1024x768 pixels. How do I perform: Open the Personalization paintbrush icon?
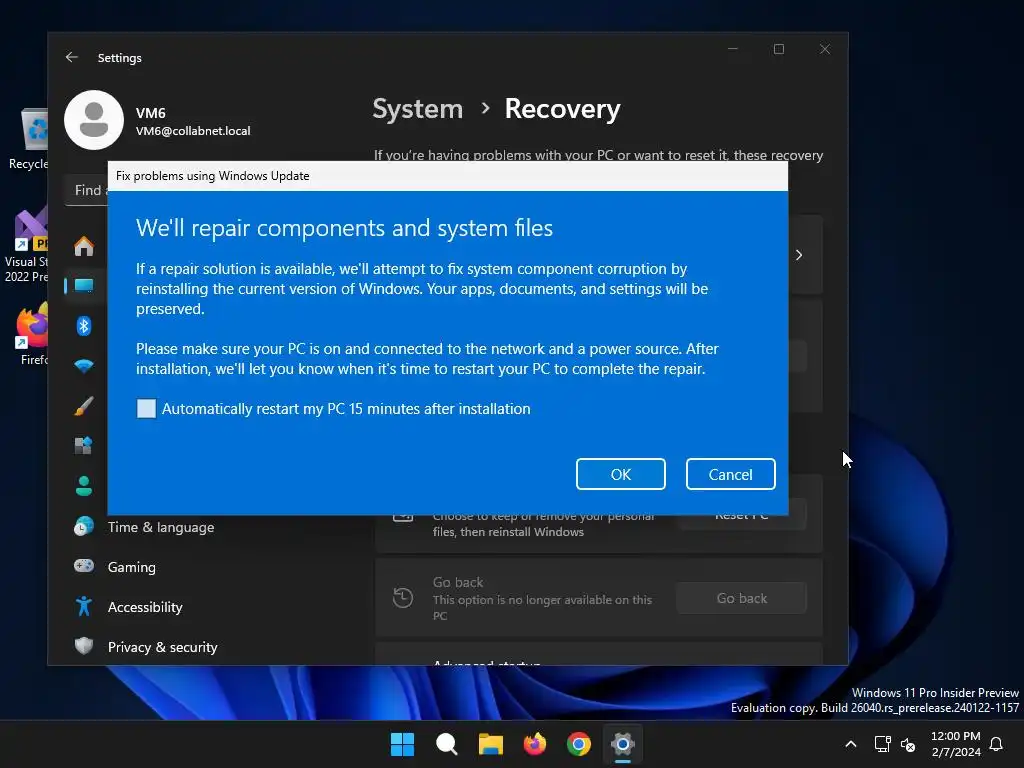[x=84, y=406]
